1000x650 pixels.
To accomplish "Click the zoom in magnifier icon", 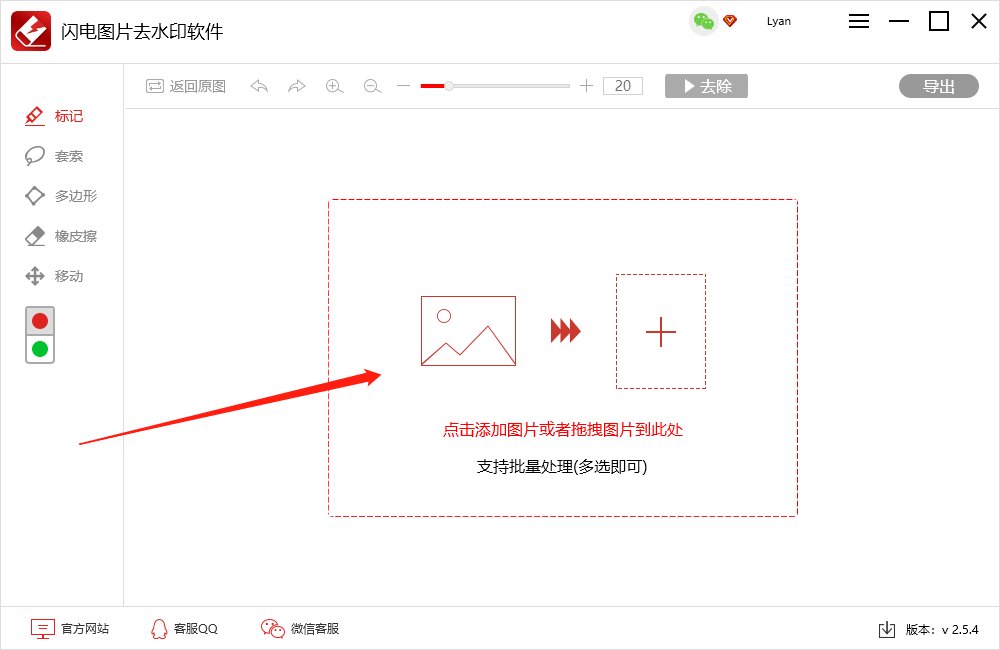I will 334,86.
